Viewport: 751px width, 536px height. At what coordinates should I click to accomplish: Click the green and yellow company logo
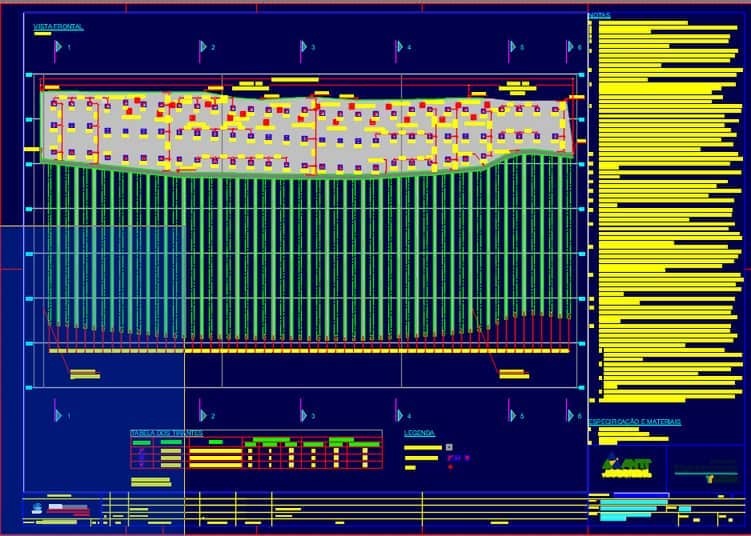627,467
